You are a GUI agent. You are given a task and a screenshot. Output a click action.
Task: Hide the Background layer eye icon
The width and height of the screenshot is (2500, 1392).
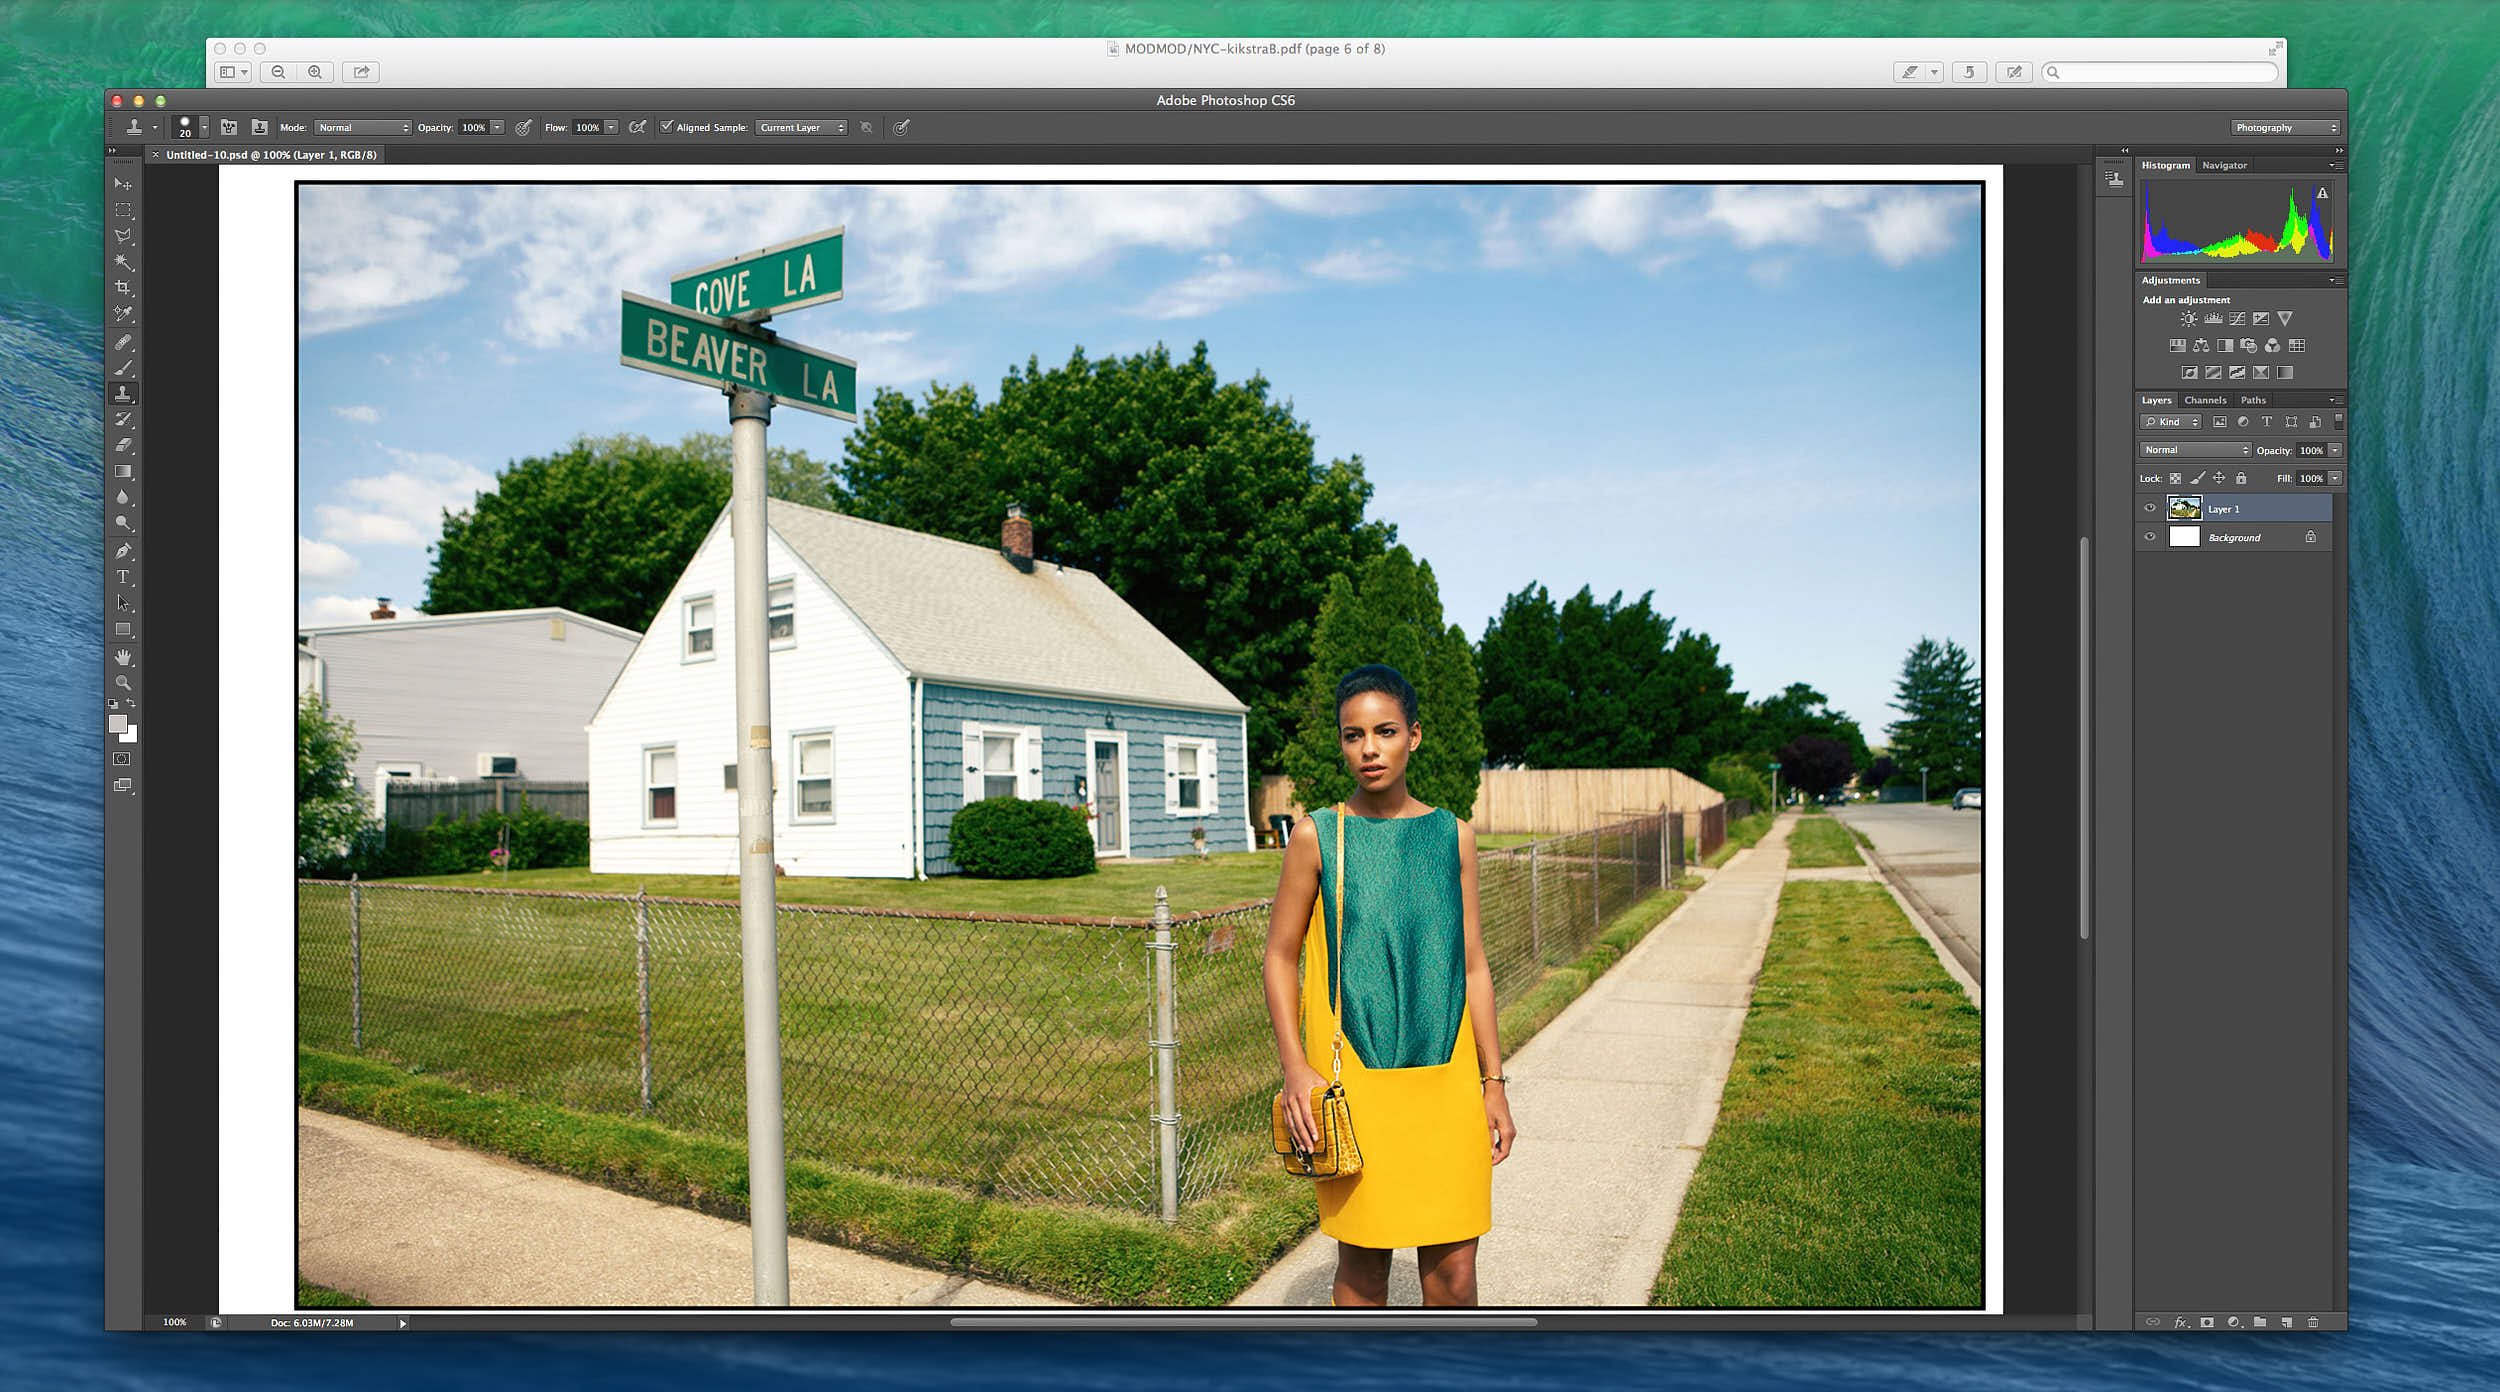(2150, 537)
